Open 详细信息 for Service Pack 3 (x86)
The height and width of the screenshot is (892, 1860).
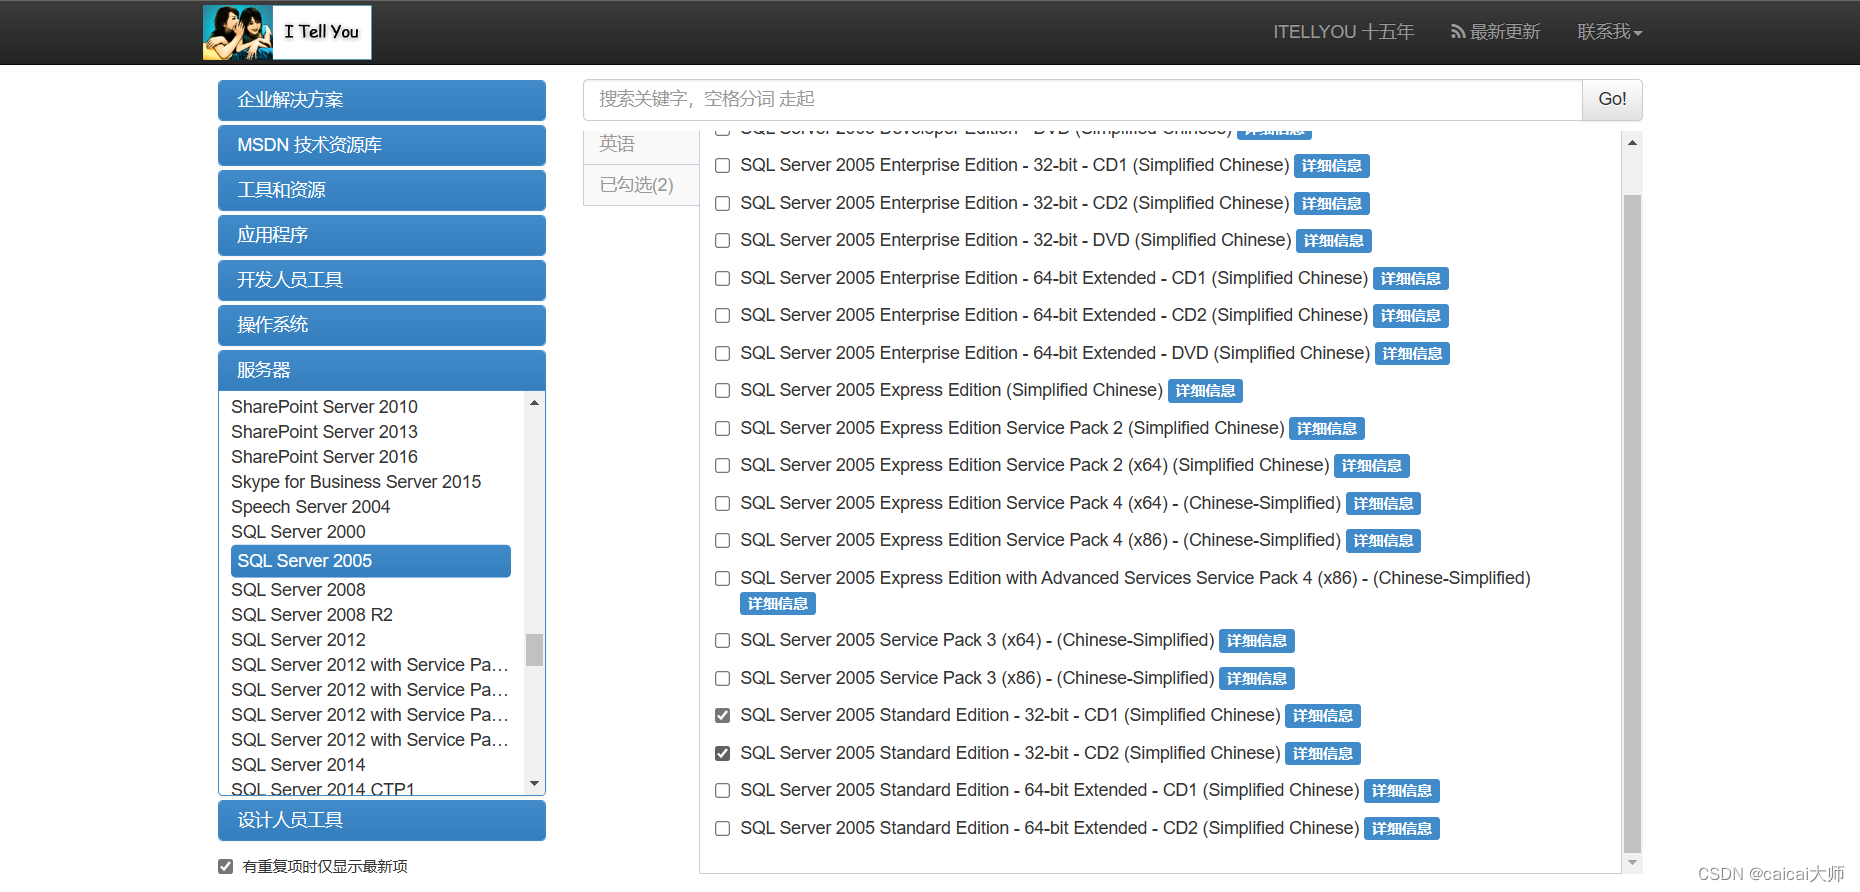1257,679
